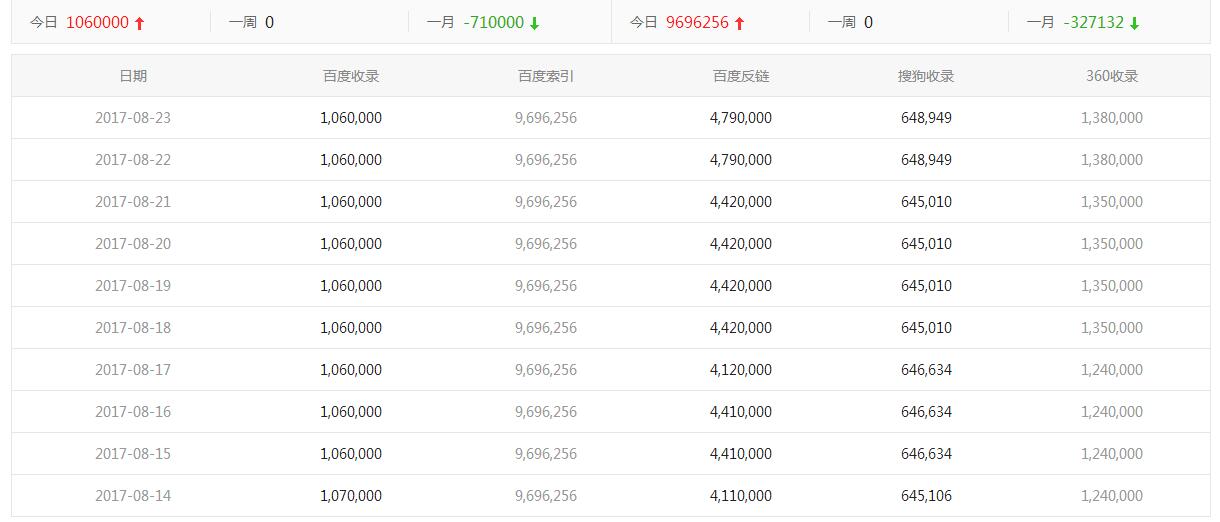Click the 一月 value -327132

click(x=1094, y=22)
